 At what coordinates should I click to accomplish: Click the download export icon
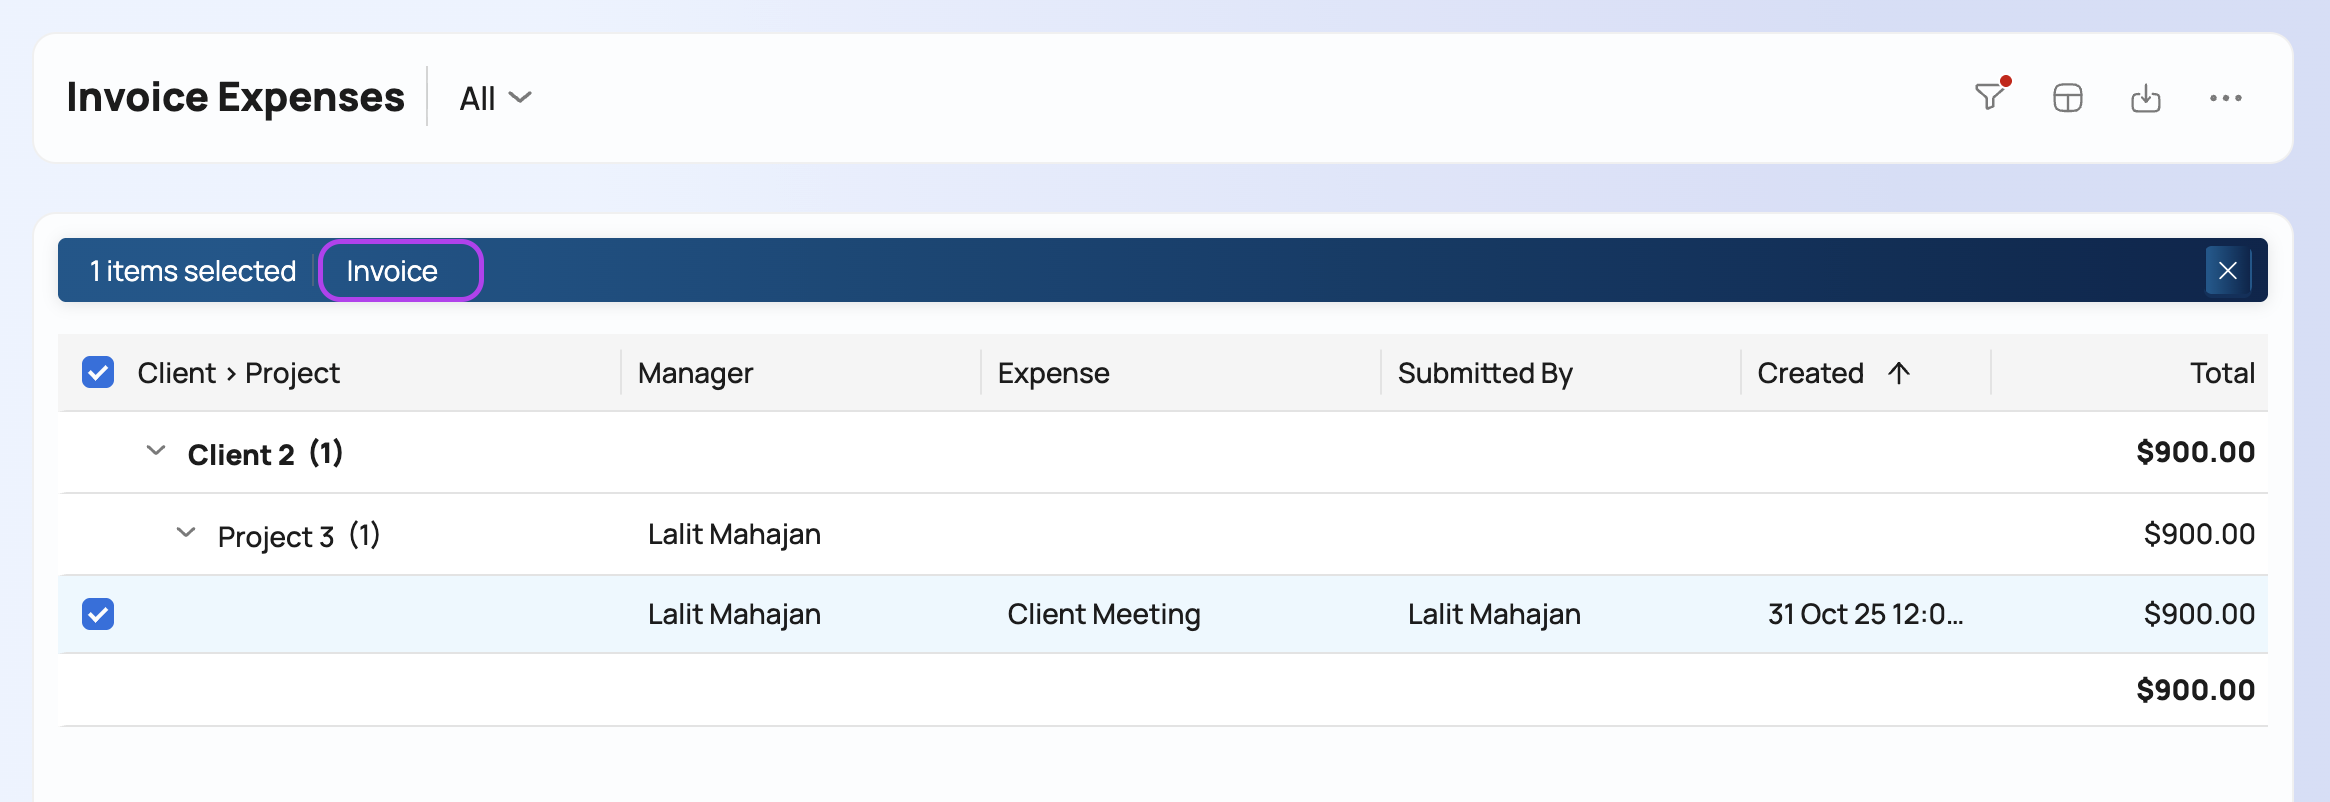(x=2145, y=98)
